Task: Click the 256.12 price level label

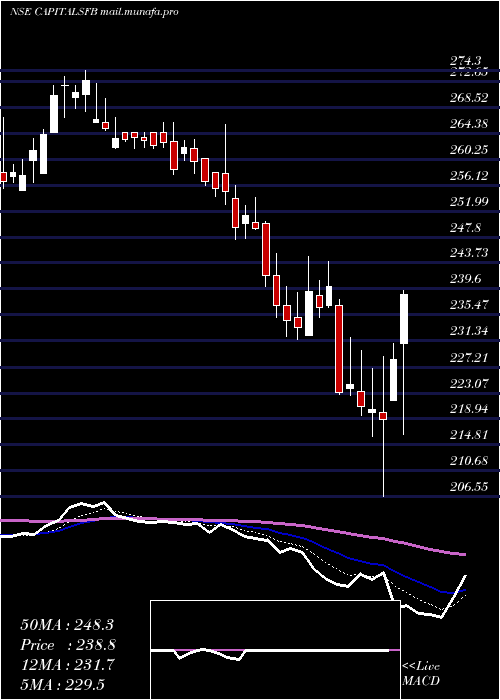Action: coord(469,176)
